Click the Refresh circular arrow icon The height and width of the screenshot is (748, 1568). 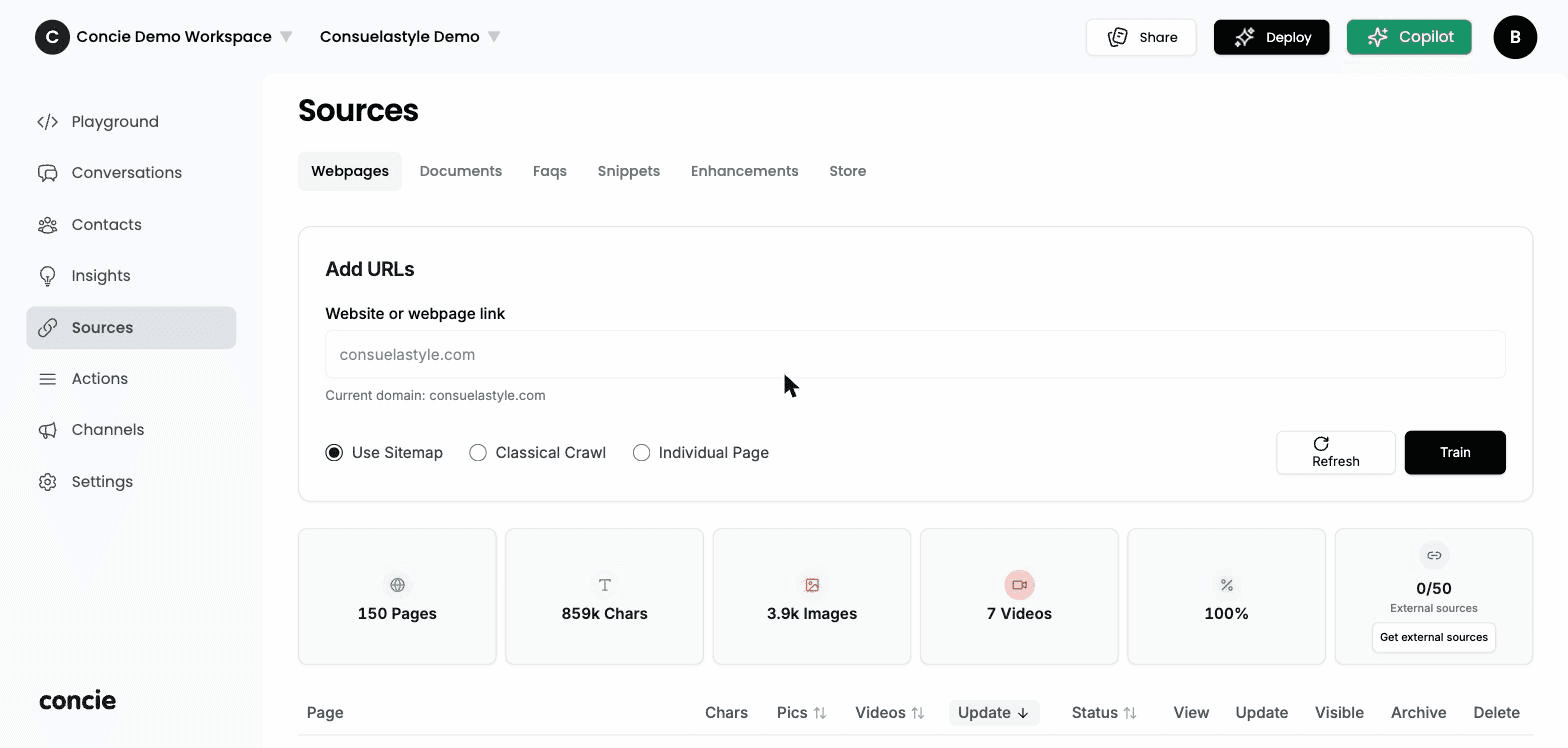(x=1321, y=443)
